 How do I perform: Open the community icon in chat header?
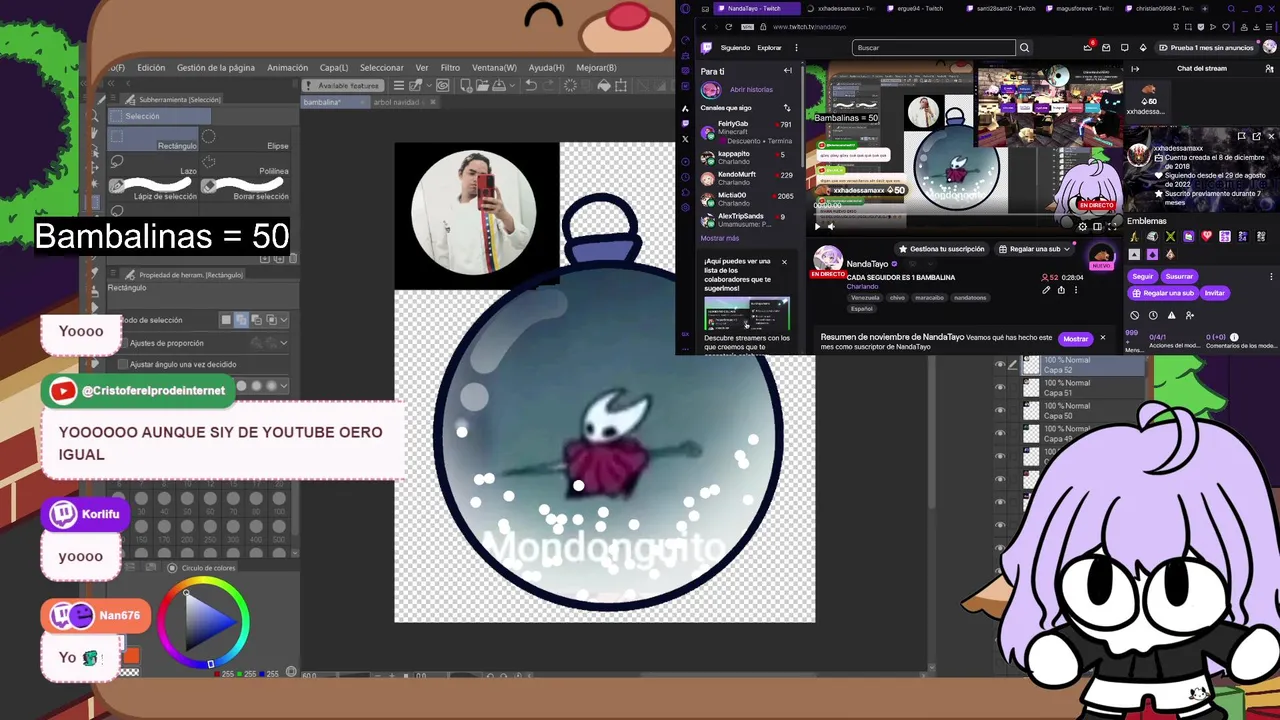[x=1271, y=69]
